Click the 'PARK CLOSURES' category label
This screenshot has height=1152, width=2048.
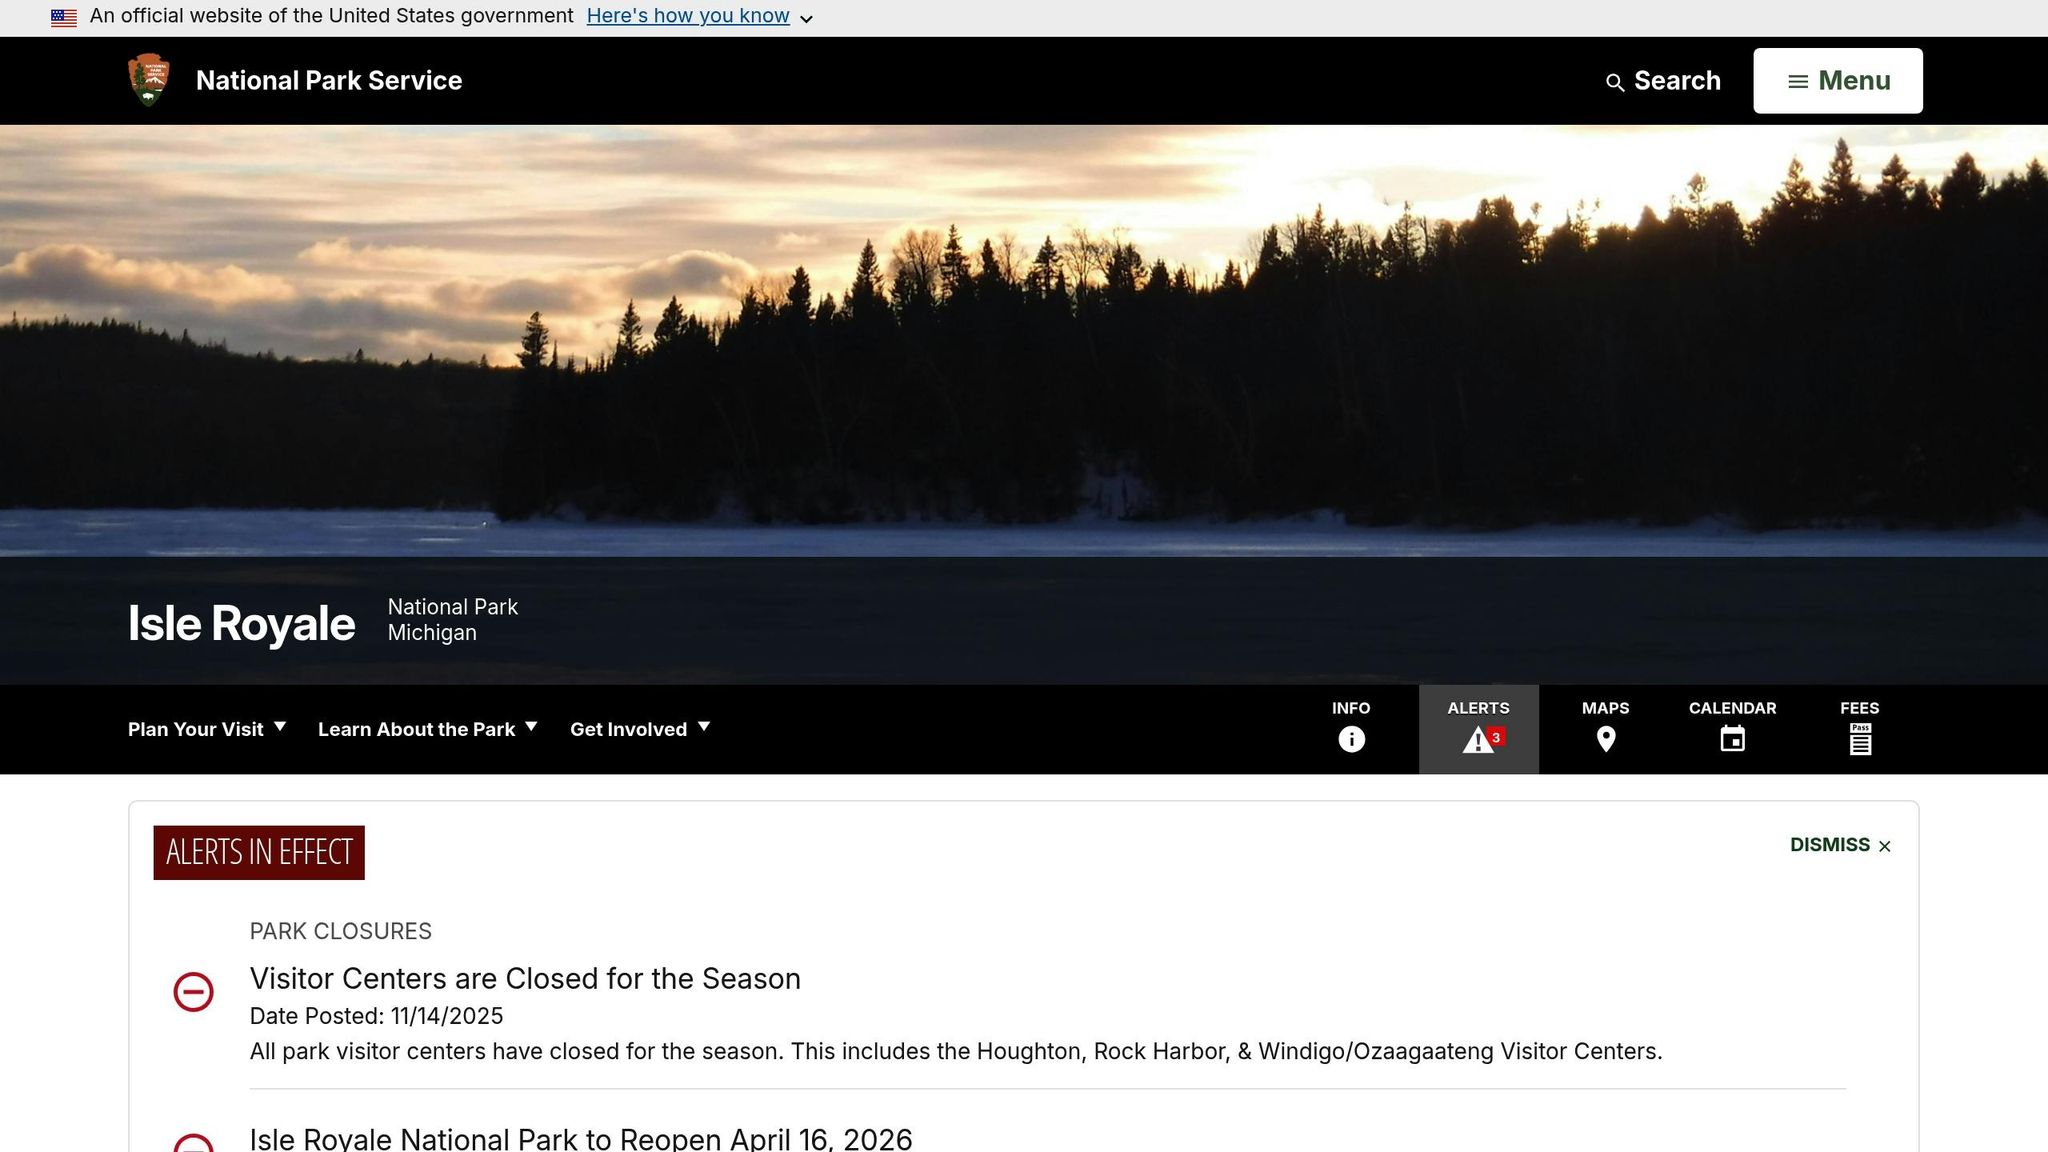(341, 931)
